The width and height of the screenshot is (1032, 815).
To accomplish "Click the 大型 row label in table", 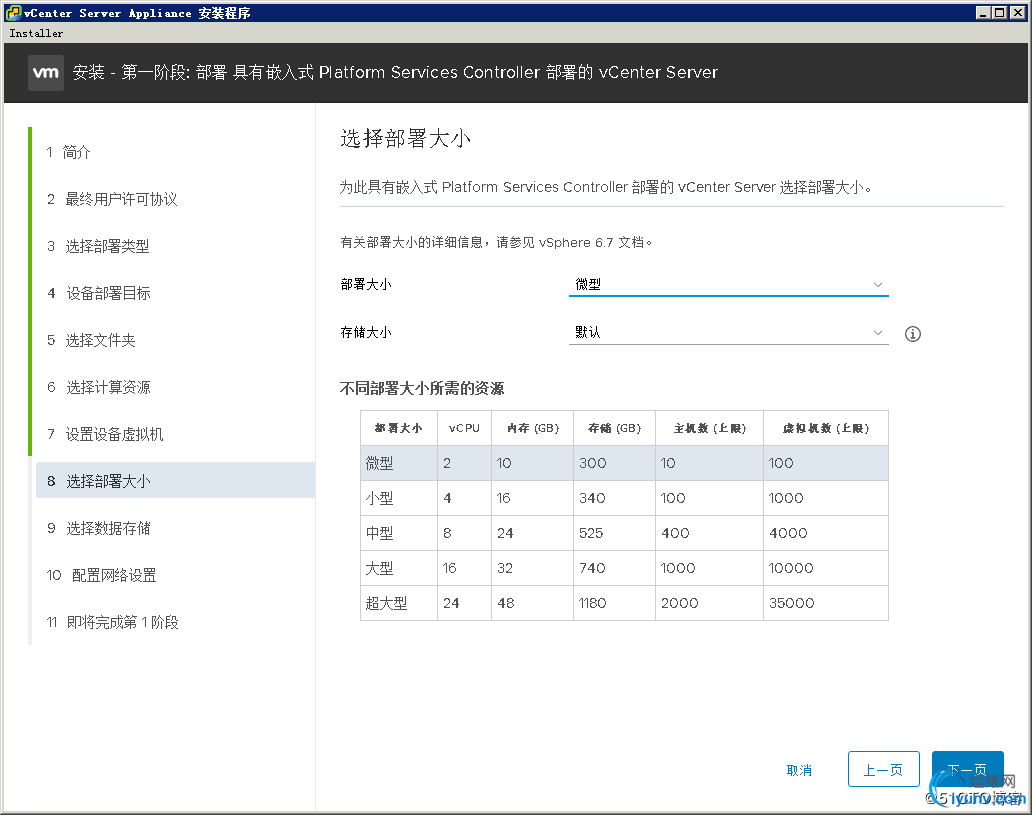I will pos(380,568).
